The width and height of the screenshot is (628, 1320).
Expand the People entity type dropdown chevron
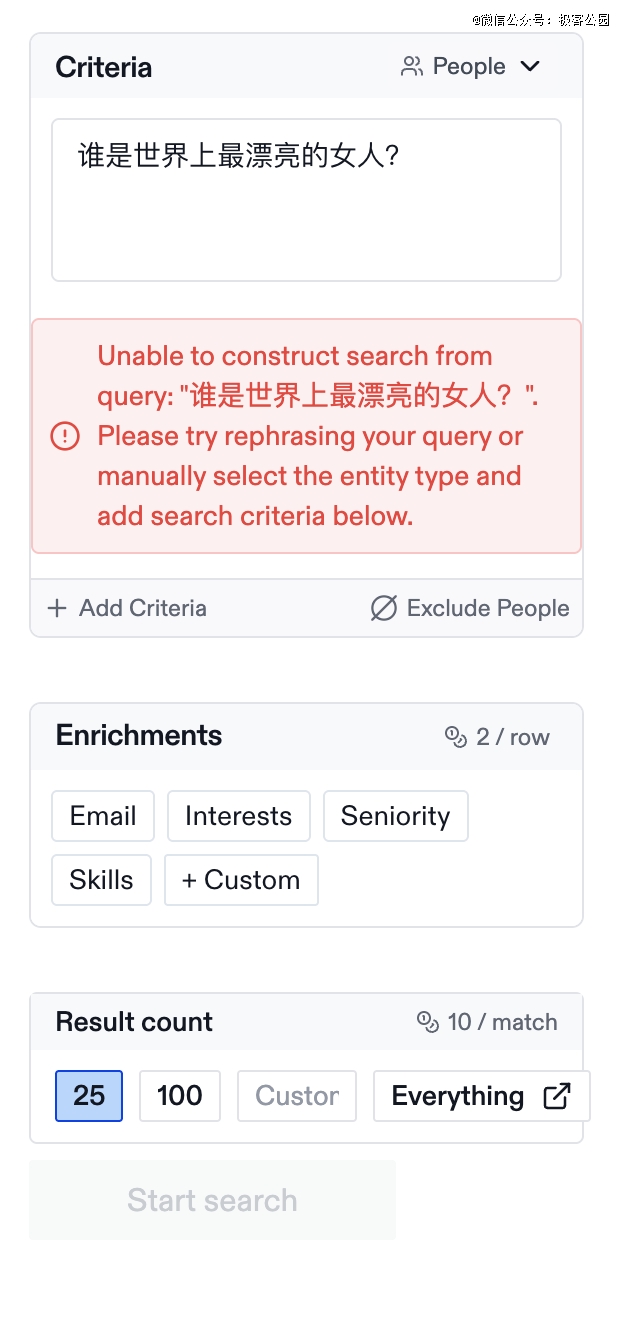[530, 67]
